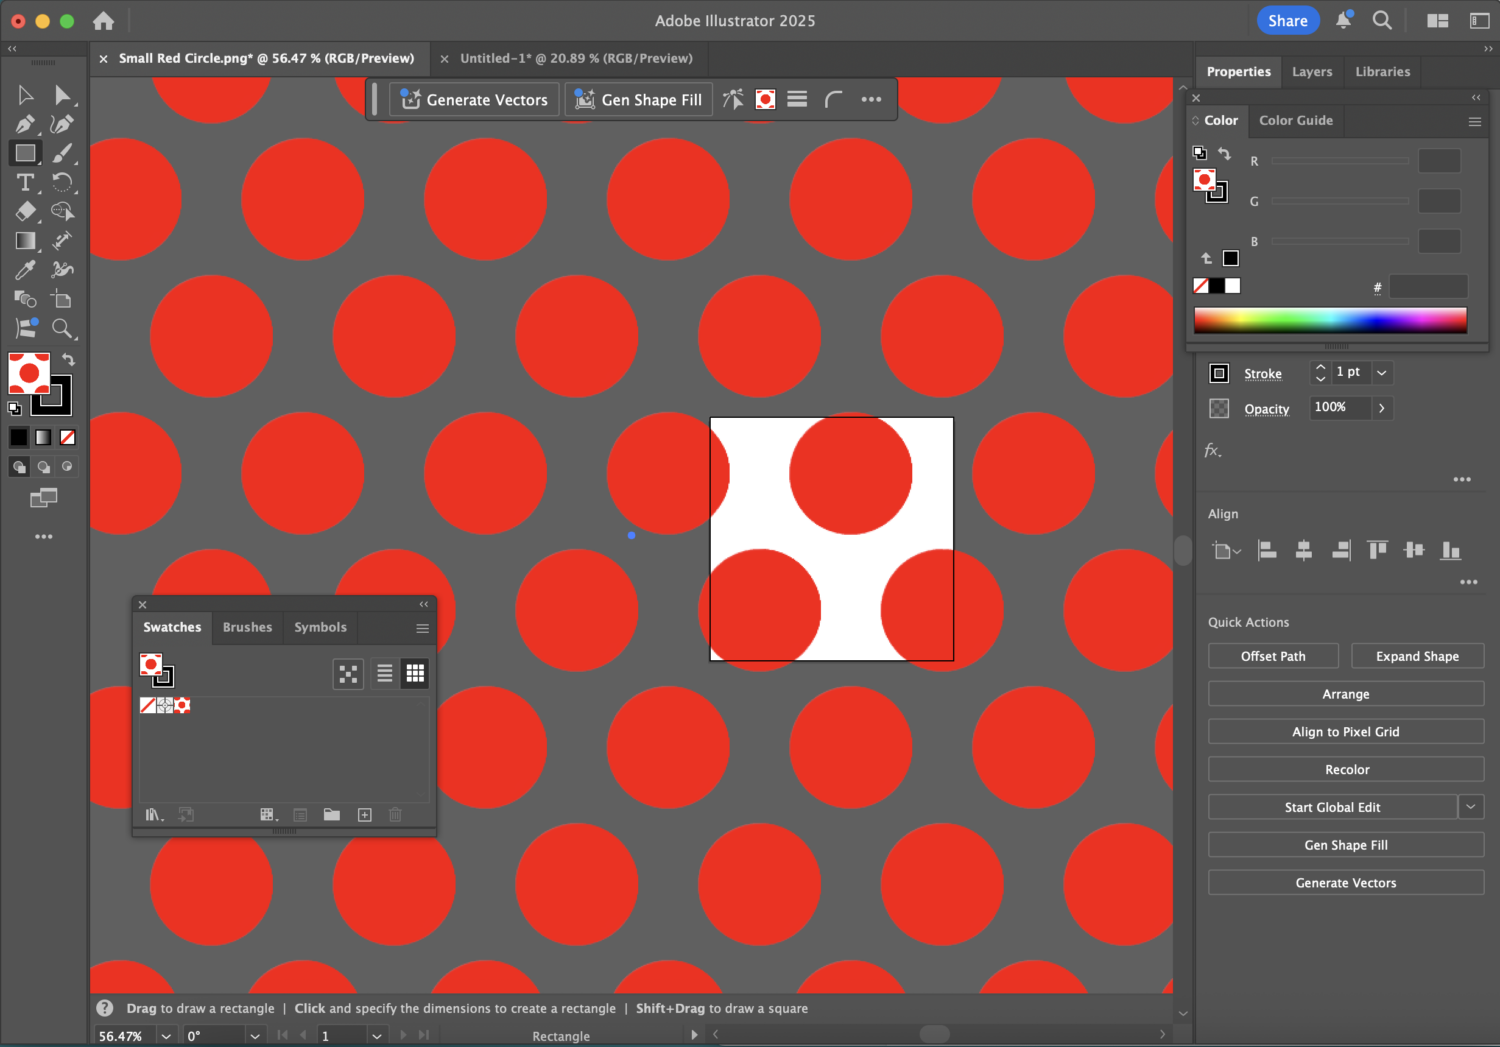Click the hex color input field
Viewport: 1500px width, 1047px height.
click(x=1429, y=287)
